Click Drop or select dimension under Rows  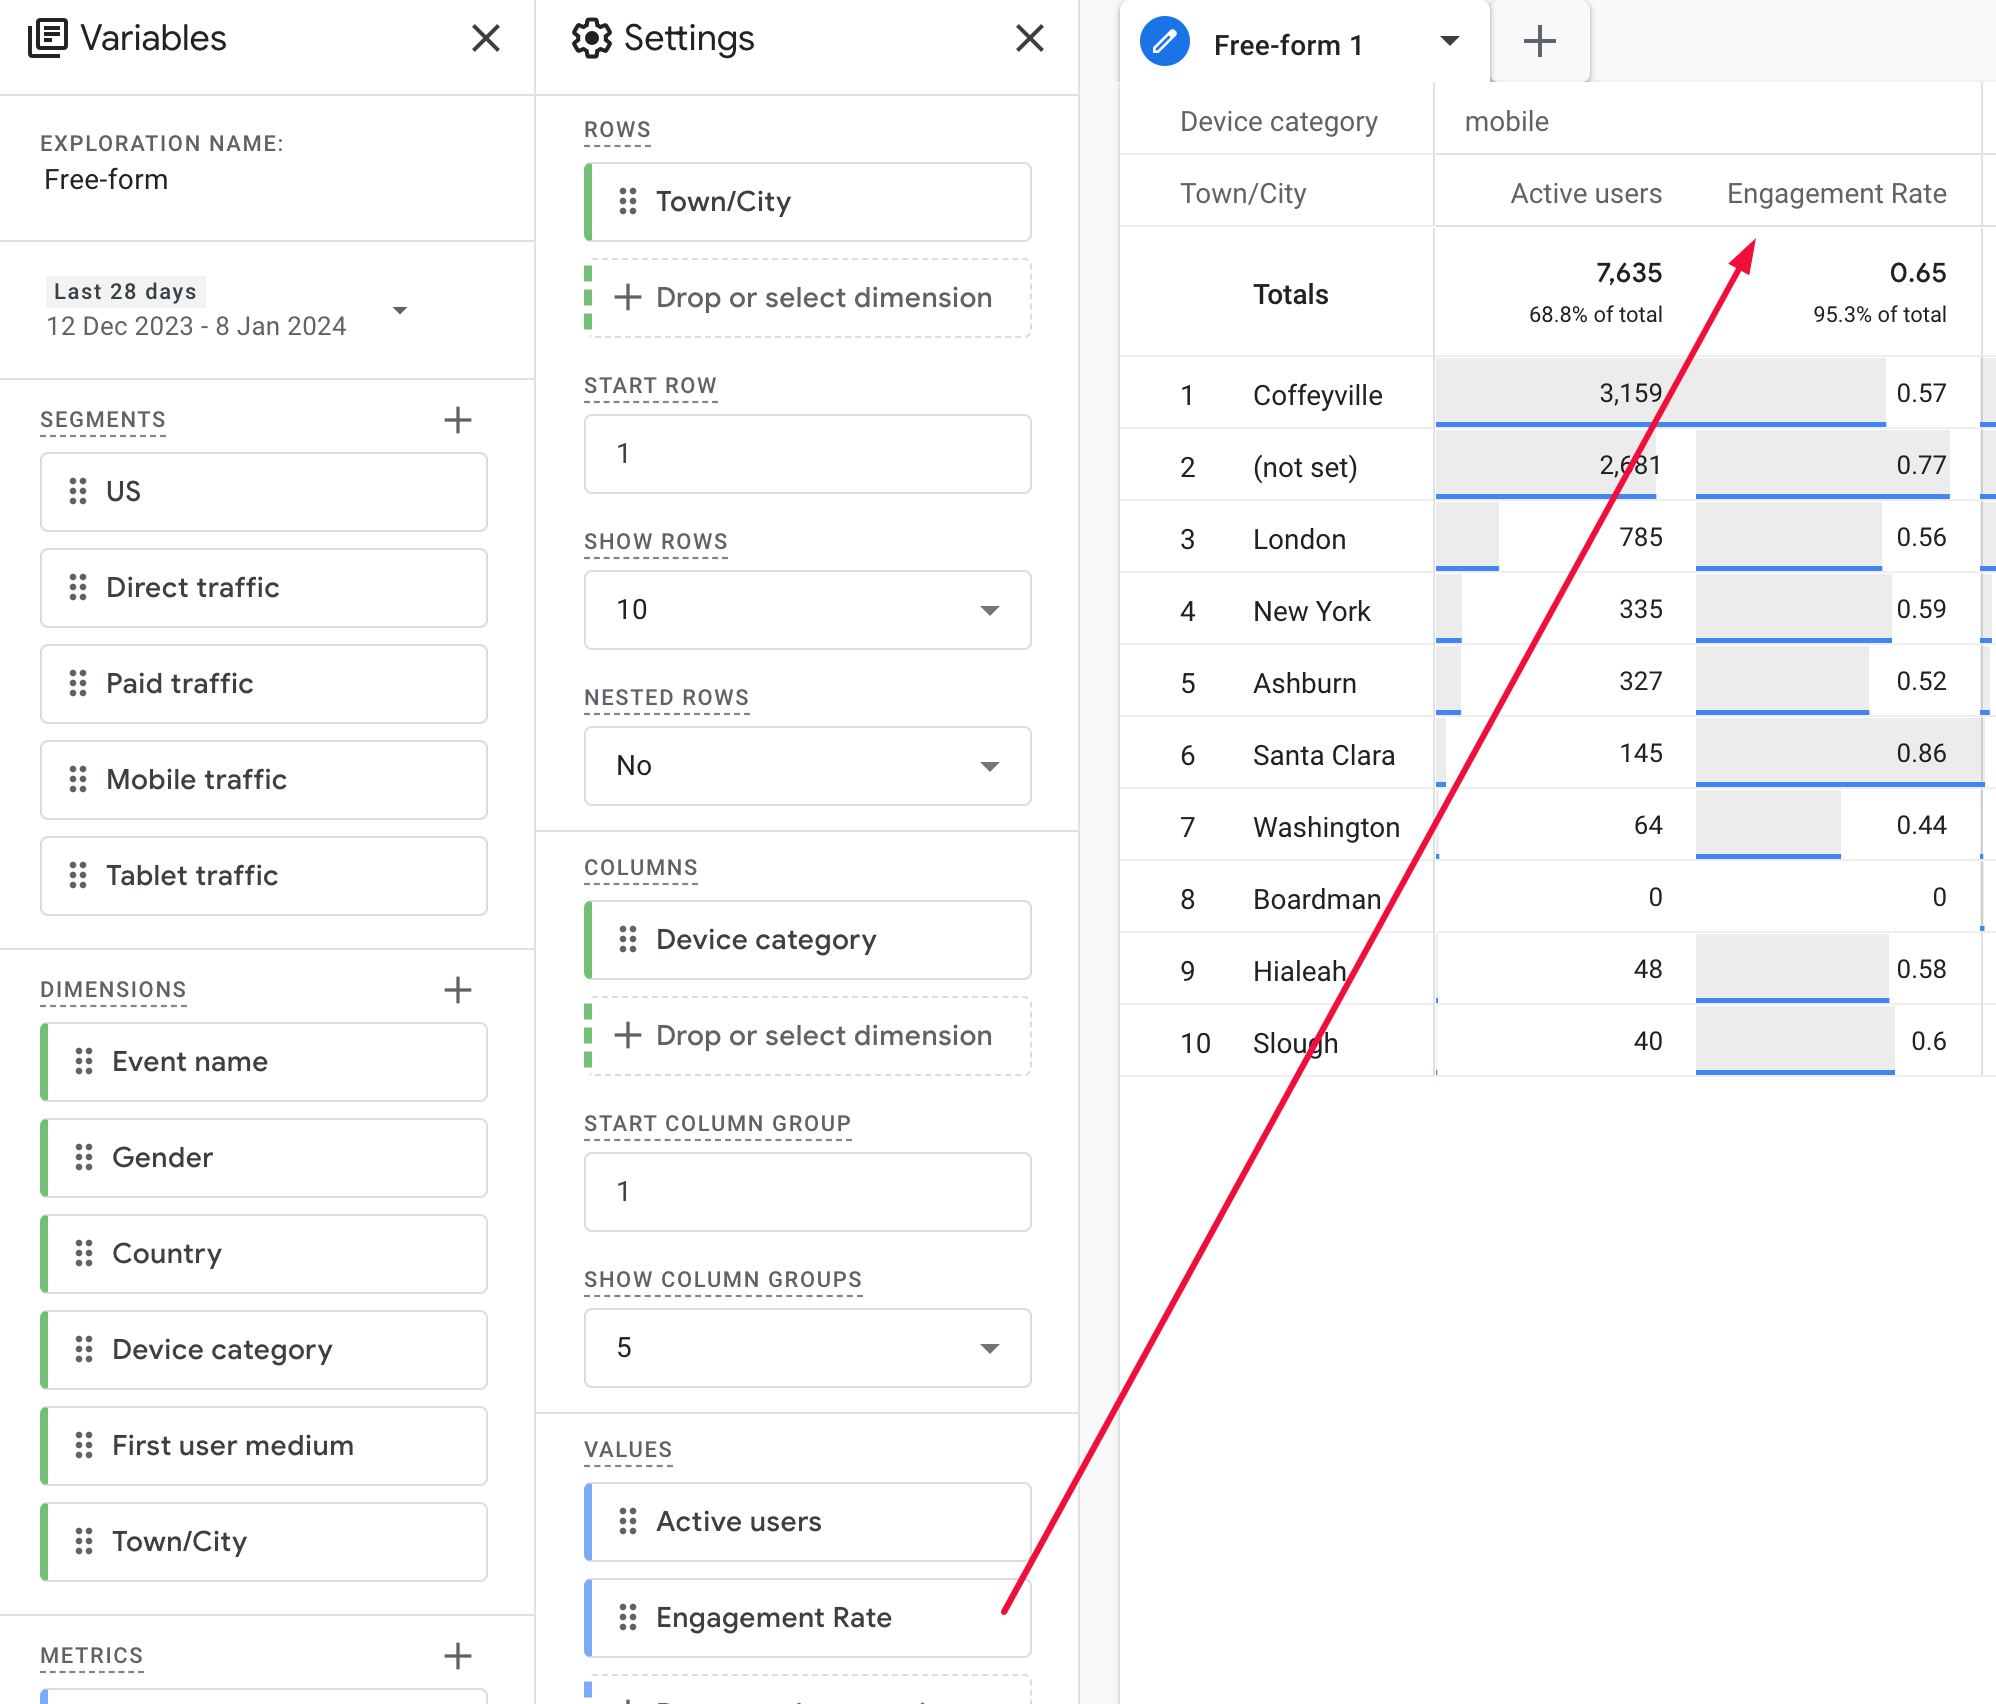pos(806,297)
